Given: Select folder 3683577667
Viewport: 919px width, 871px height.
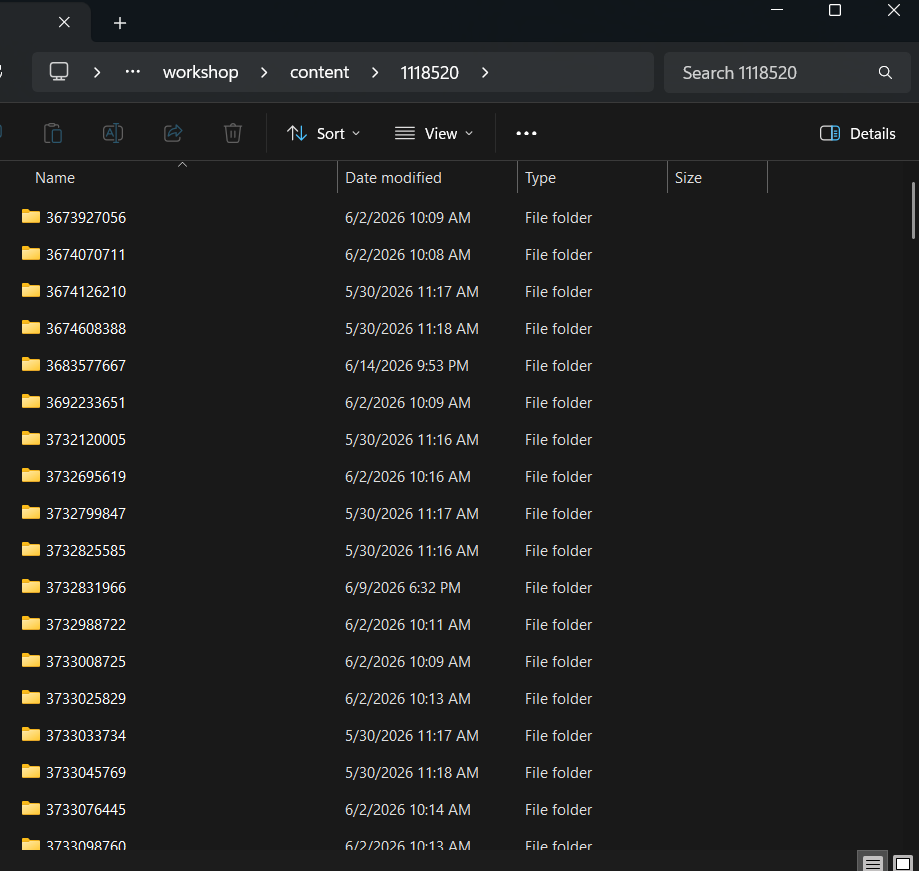Looking at the screenshot, I should [x=86, y=366].
